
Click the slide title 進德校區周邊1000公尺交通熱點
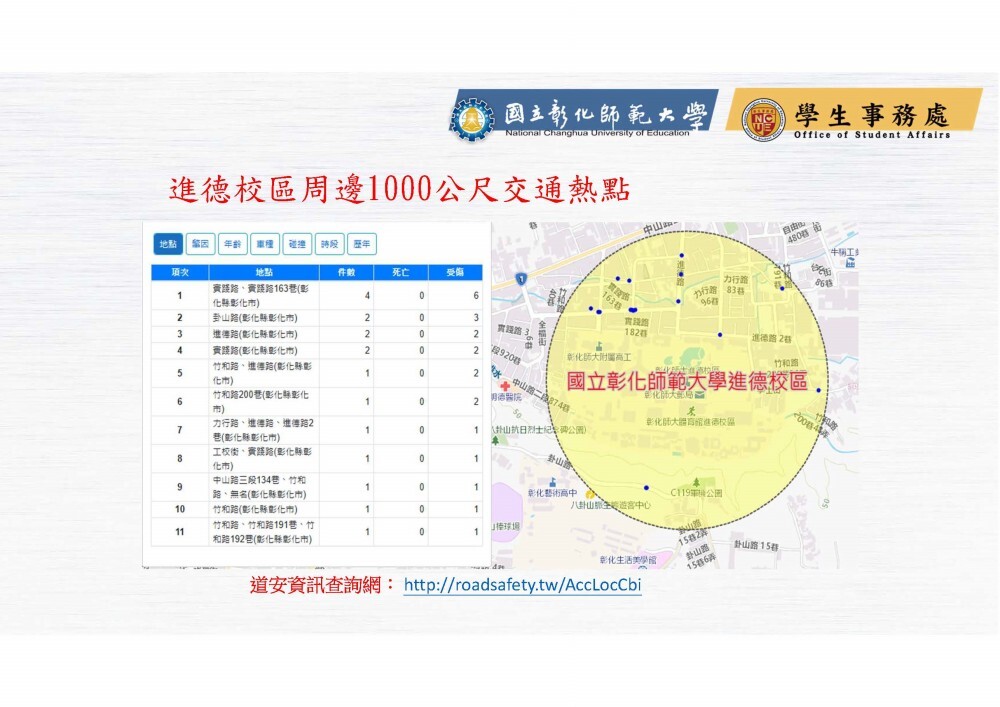tap(400, 189)
